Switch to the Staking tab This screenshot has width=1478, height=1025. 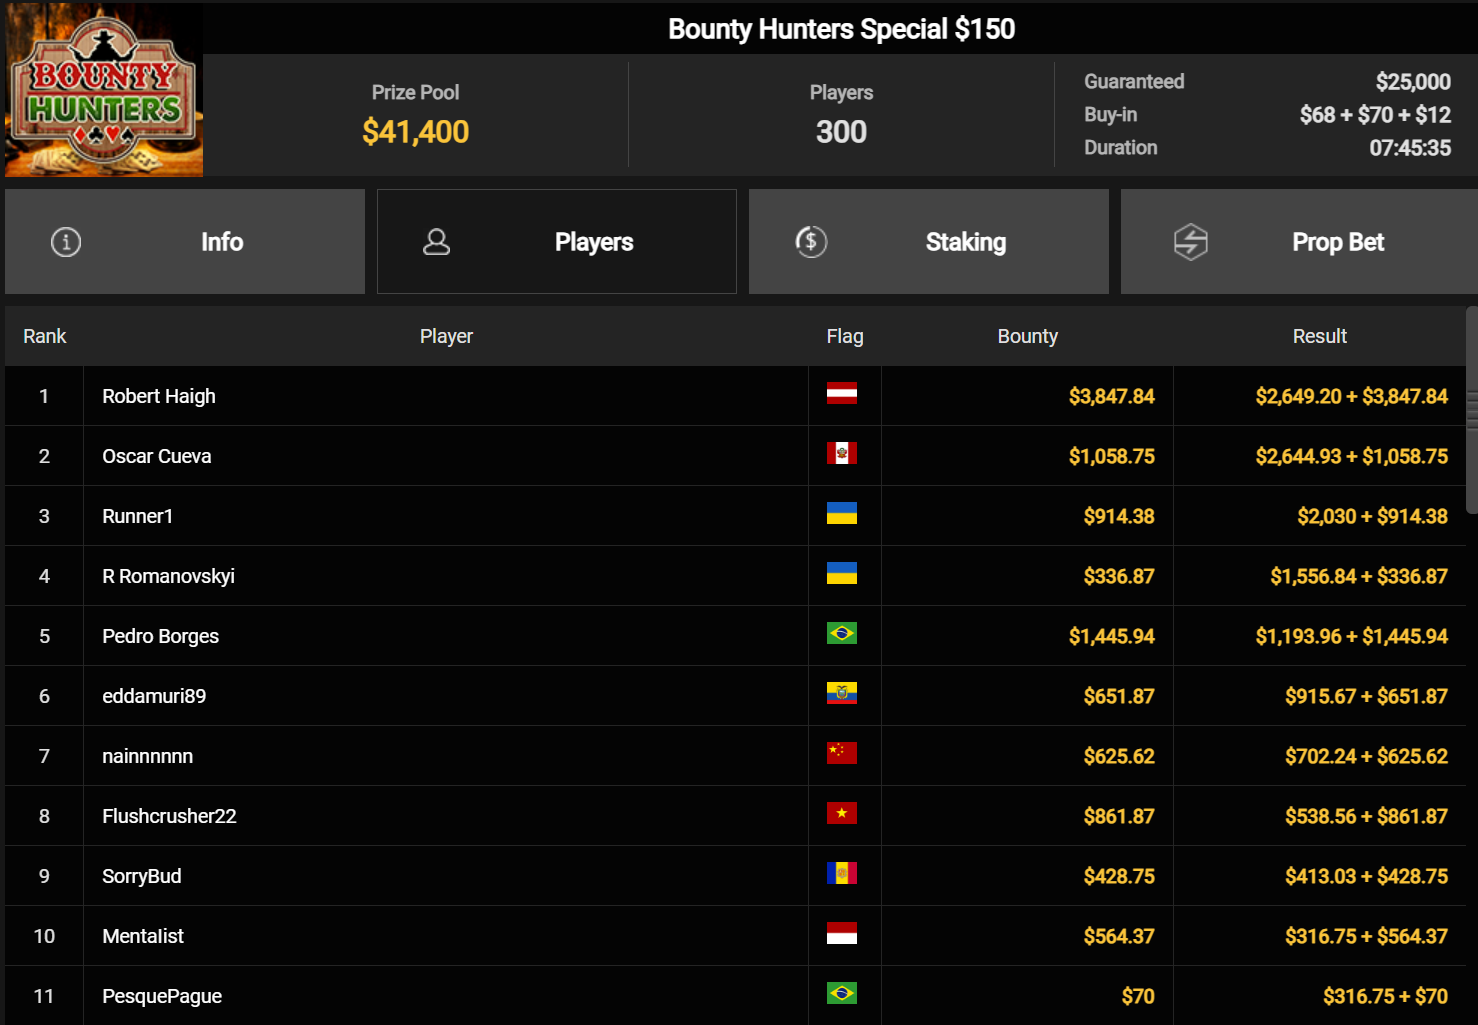[x=929, y=242]
